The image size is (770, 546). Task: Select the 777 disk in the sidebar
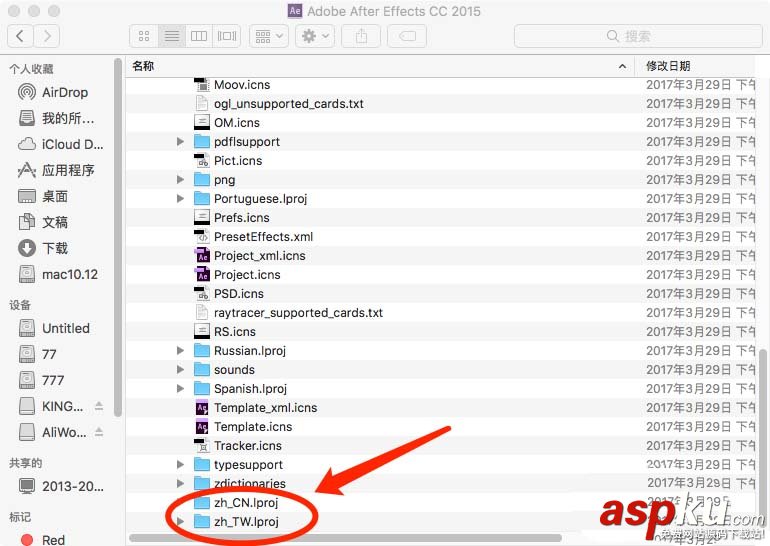click(x=41, y=380)
